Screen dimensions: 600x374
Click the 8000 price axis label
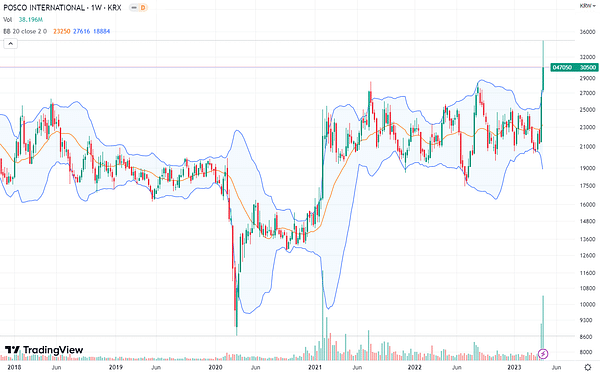(587, 352)
